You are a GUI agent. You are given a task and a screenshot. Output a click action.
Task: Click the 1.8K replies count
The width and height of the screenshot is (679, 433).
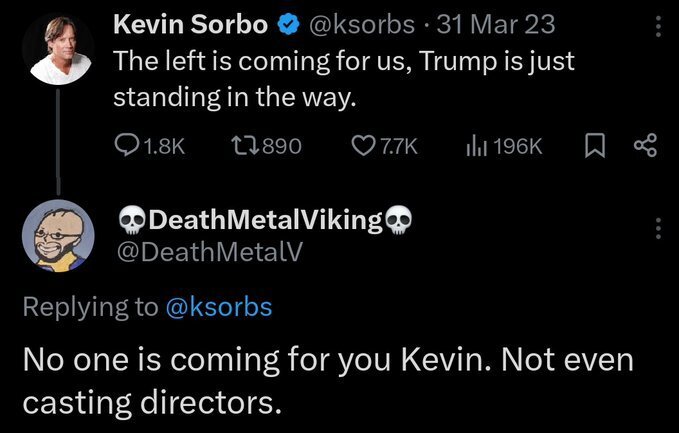click(165, 147)
